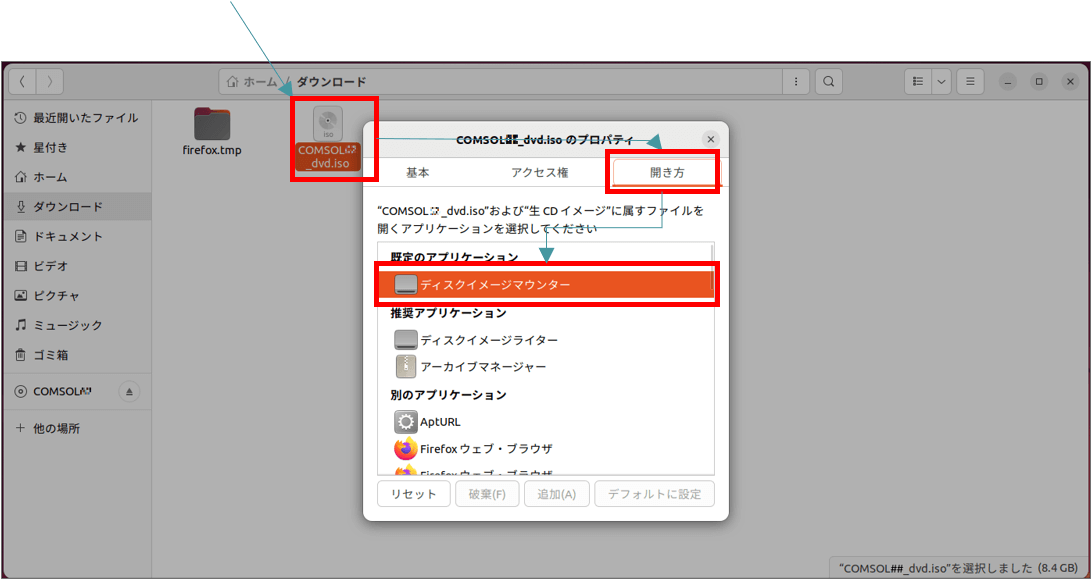1091x580 pixels.
Task: Switch to the 基本 tab
Action: point(417,172)
